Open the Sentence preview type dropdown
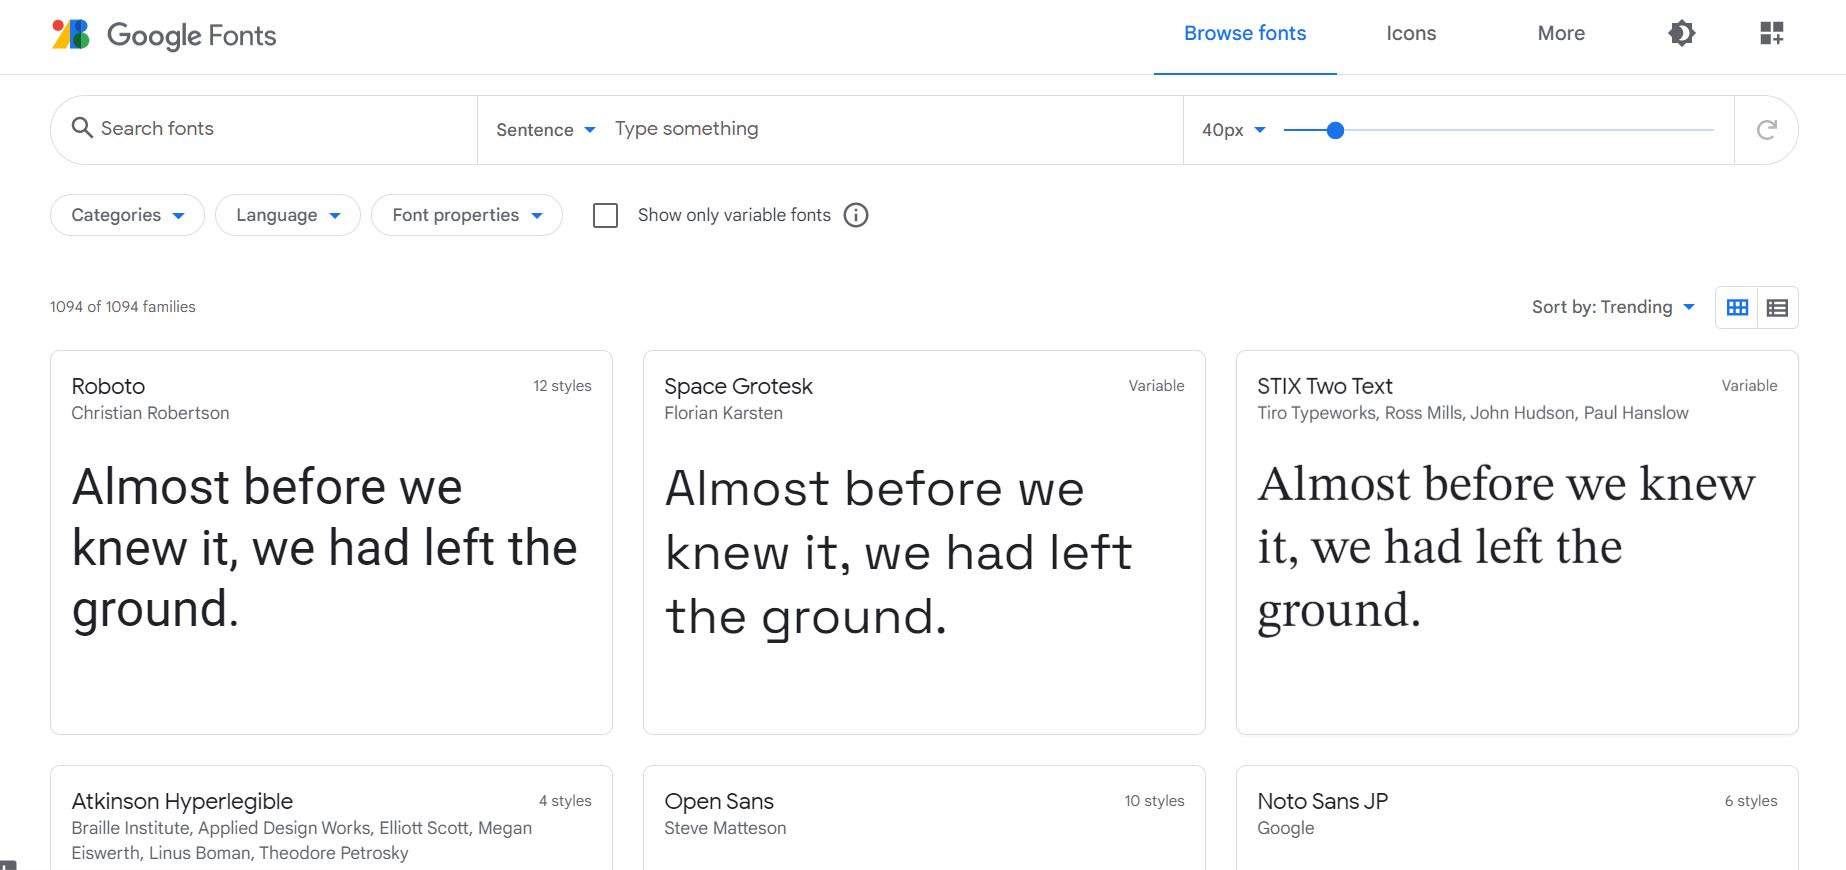 click(546, 130)
